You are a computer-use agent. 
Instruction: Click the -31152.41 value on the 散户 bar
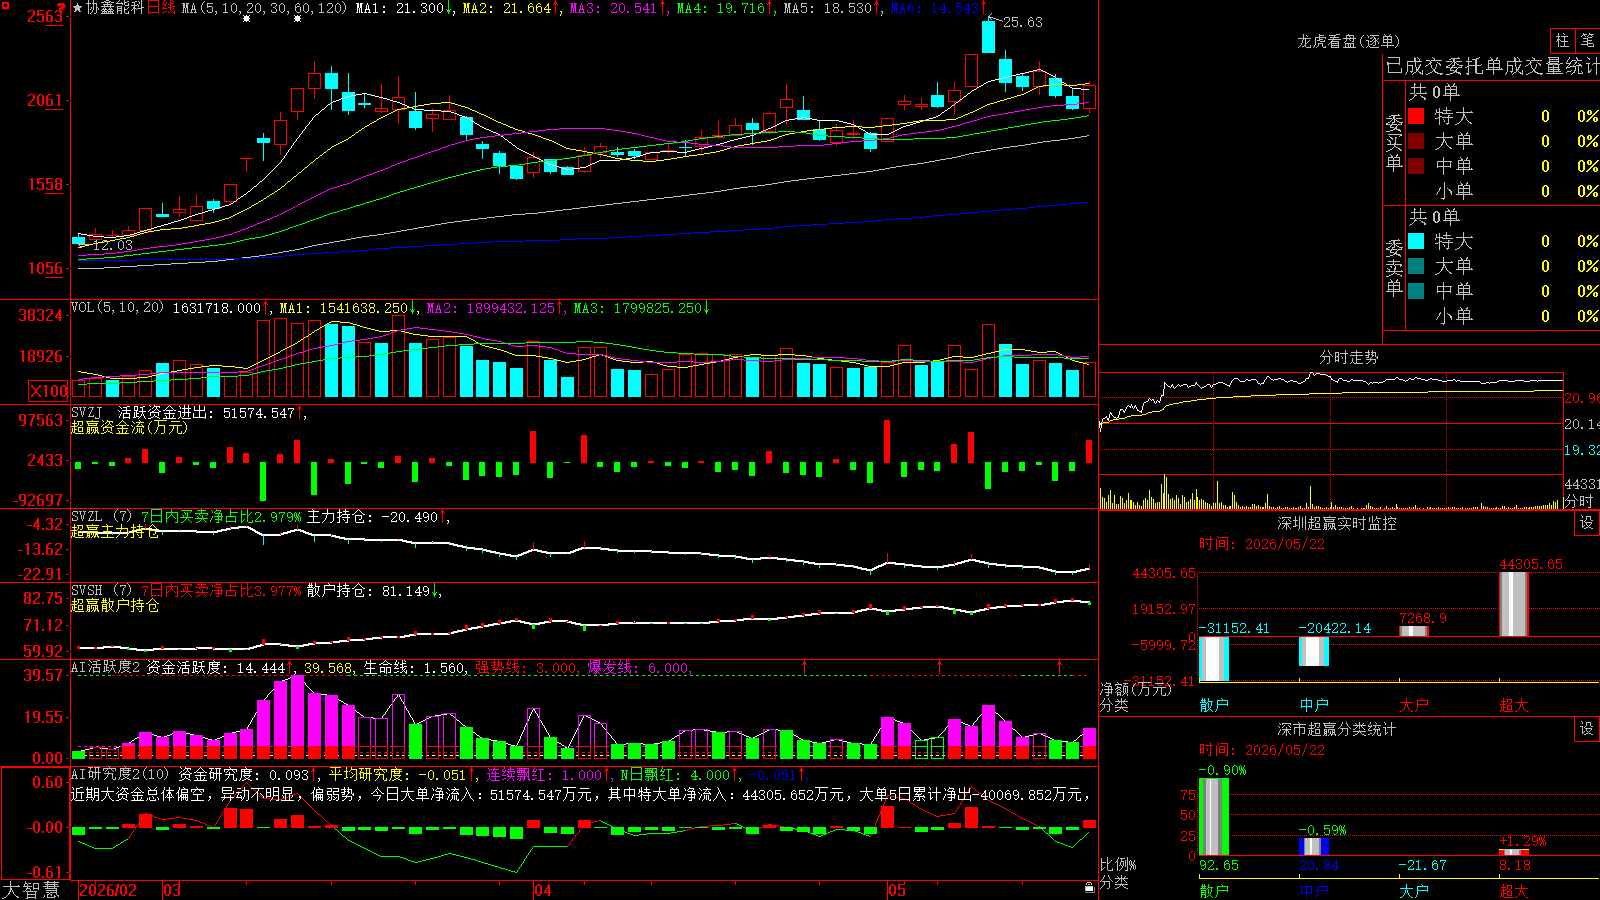click(1234, 628)
